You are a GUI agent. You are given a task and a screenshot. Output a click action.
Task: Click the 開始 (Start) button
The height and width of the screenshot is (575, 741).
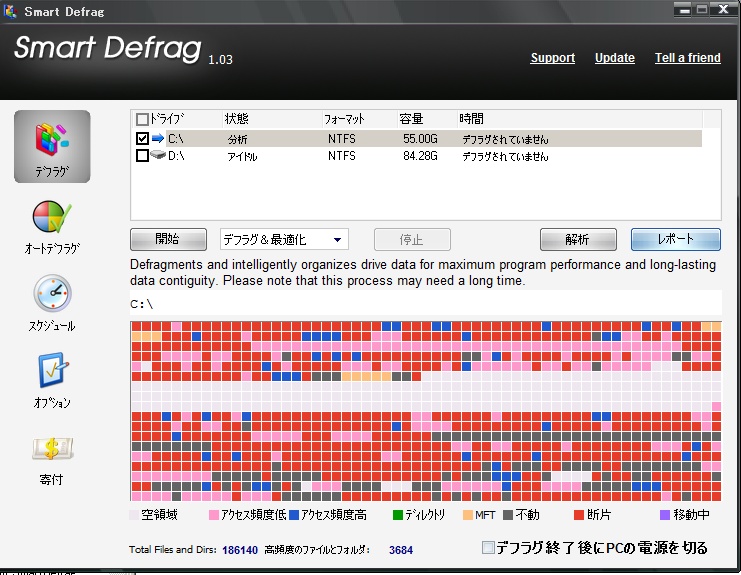click(x=168, y=239)
